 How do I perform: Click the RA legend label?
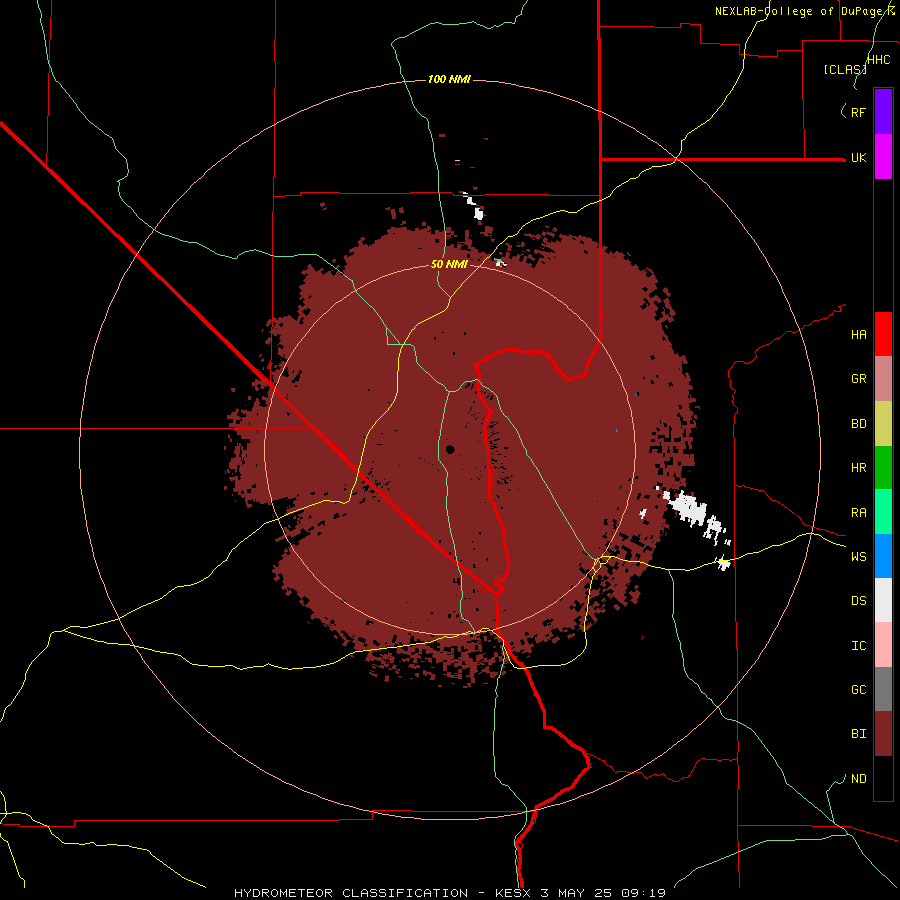click(858, 512)
